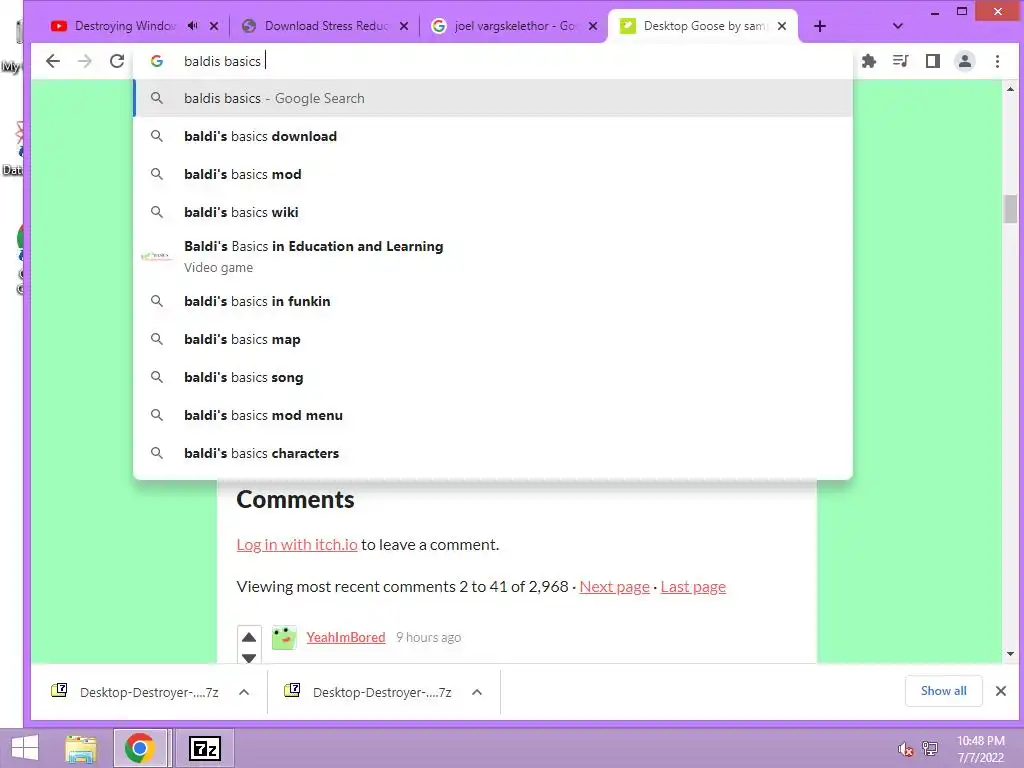This screenshot has width=1024, height=768.
Task: Open the Chrome extensions puzzle icon
Action: pyautogui.click(x=869, y=61)
